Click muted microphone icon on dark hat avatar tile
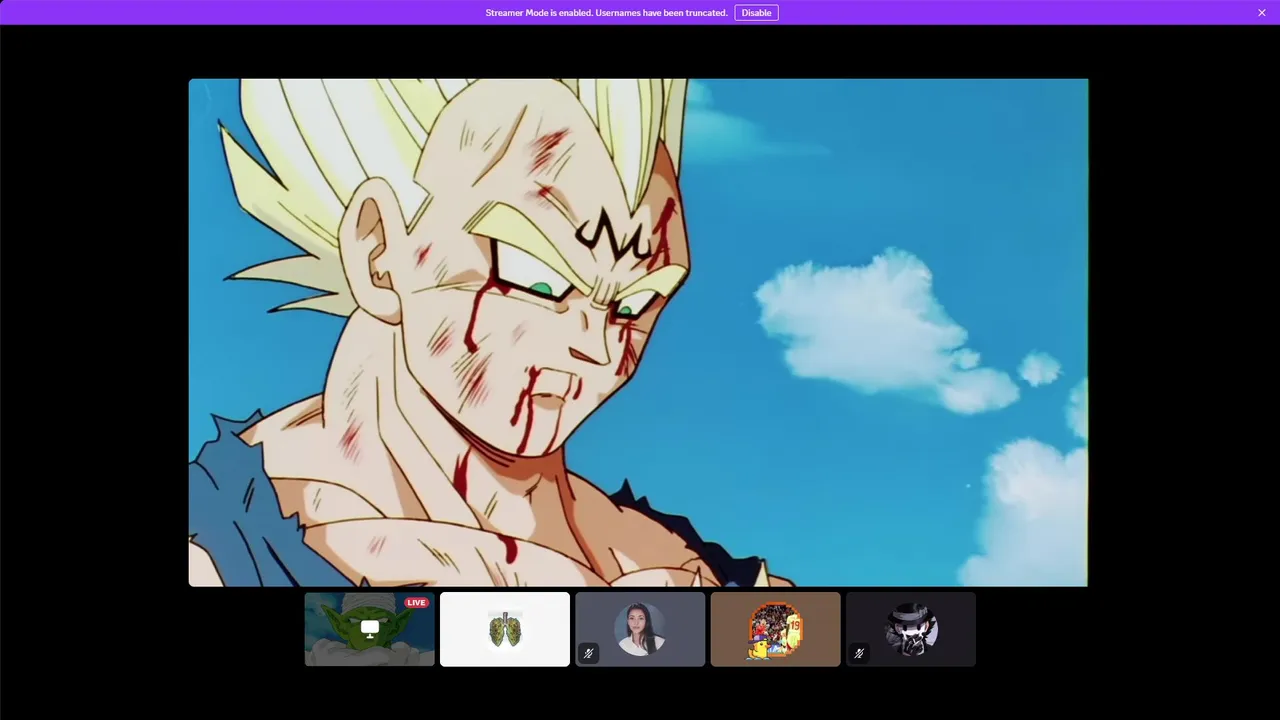The width and height of the screenshot is (1280, 720). 859,653
